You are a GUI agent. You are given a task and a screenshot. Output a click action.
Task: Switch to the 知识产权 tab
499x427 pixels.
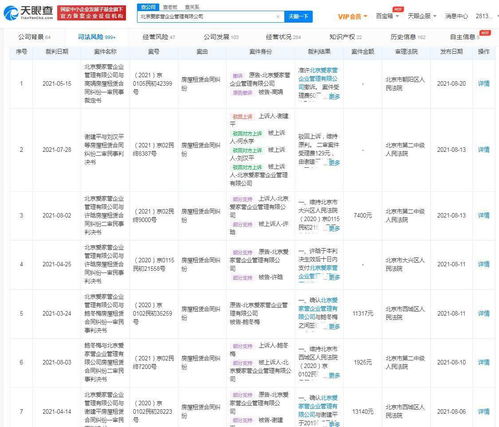tap(345, 37)
